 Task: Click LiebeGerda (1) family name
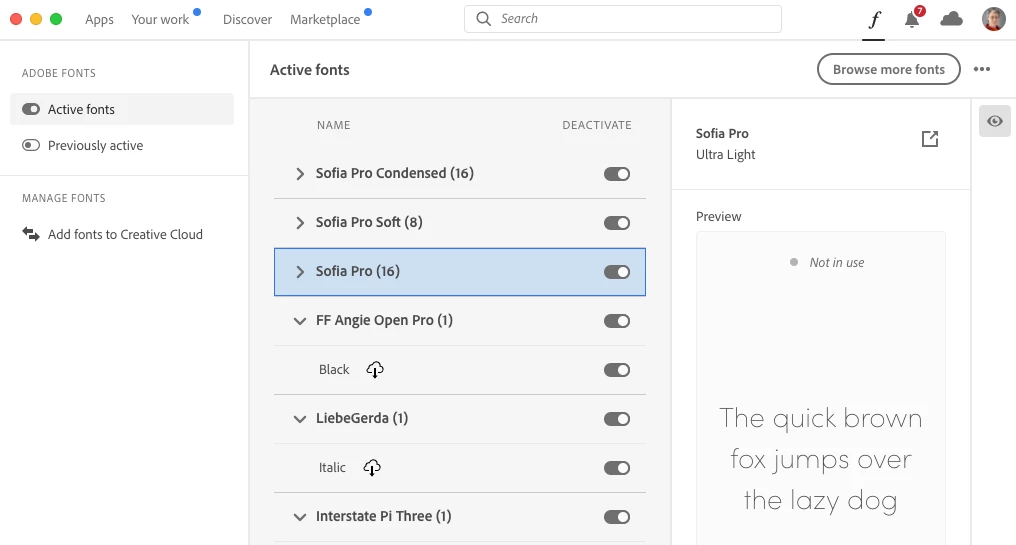[362, 418]
